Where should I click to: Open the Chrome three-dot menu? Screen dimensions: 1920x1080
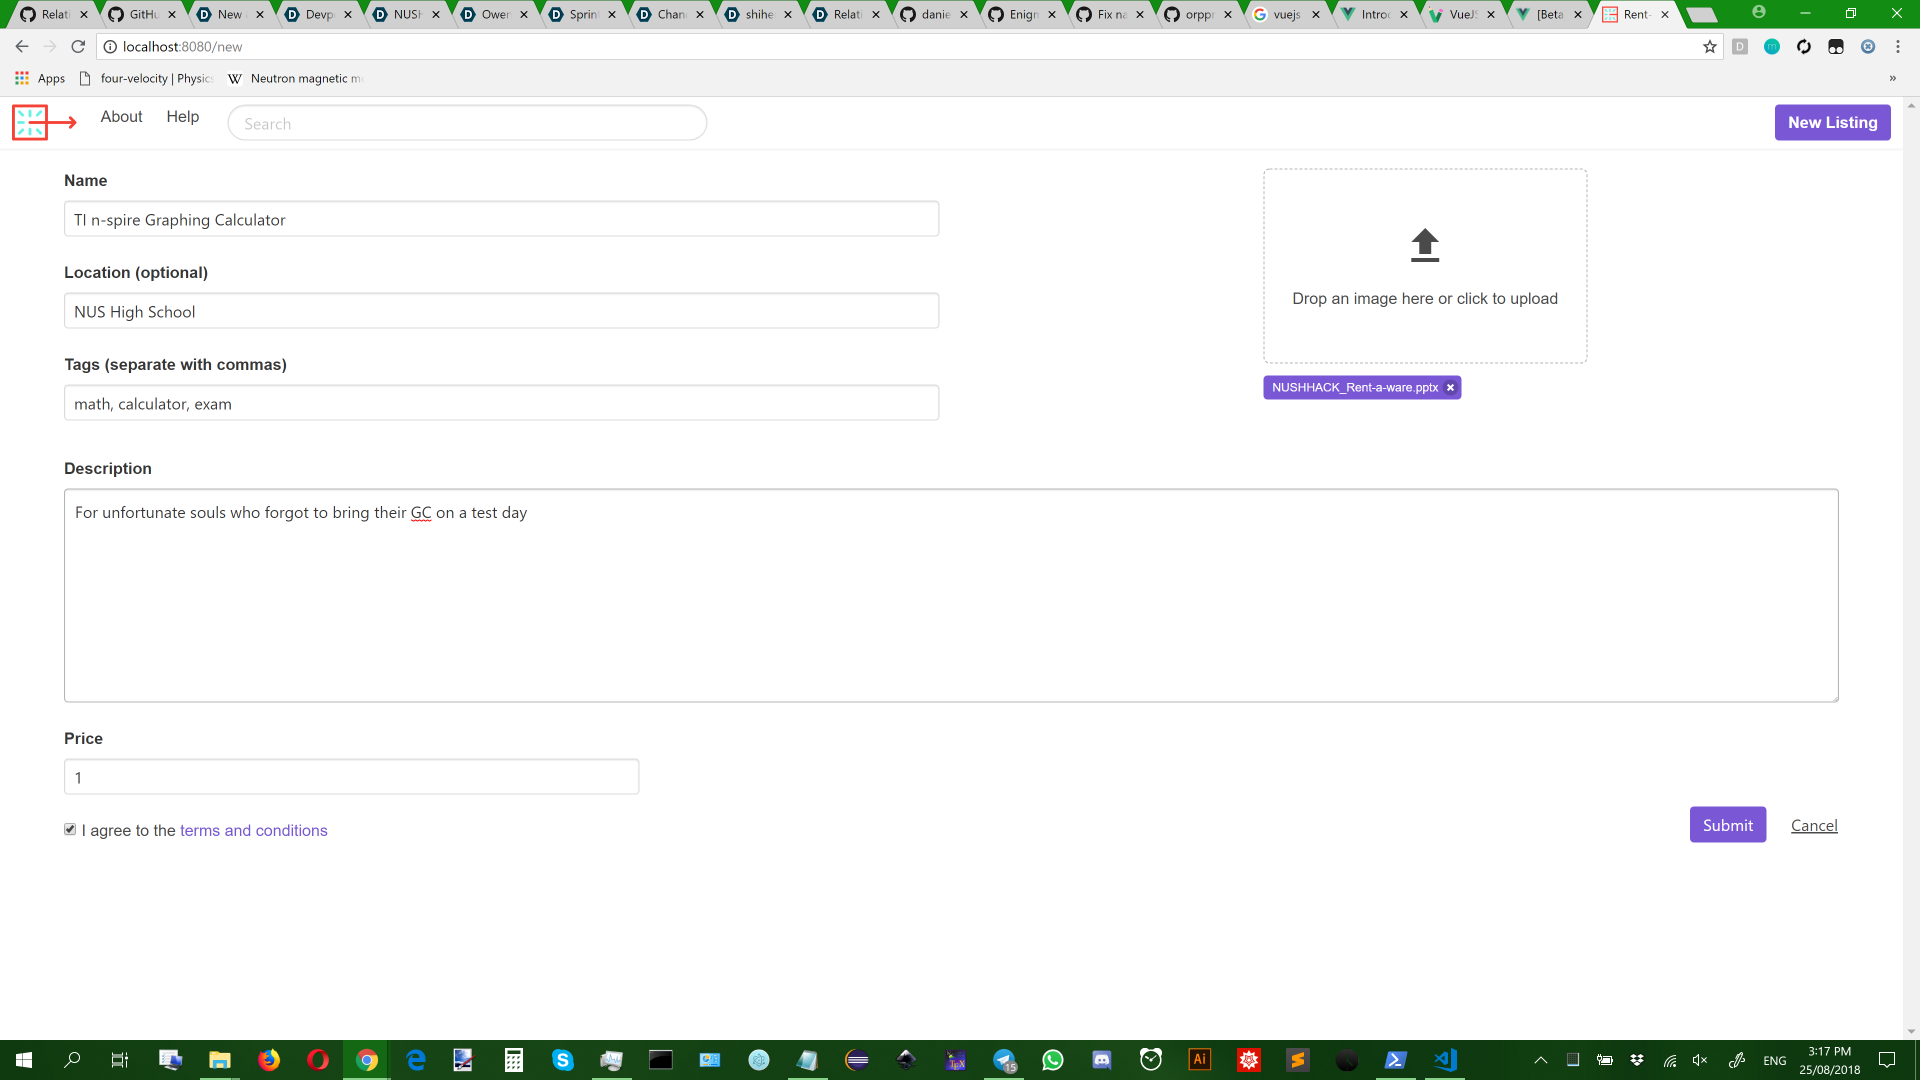click(1897, 47)
